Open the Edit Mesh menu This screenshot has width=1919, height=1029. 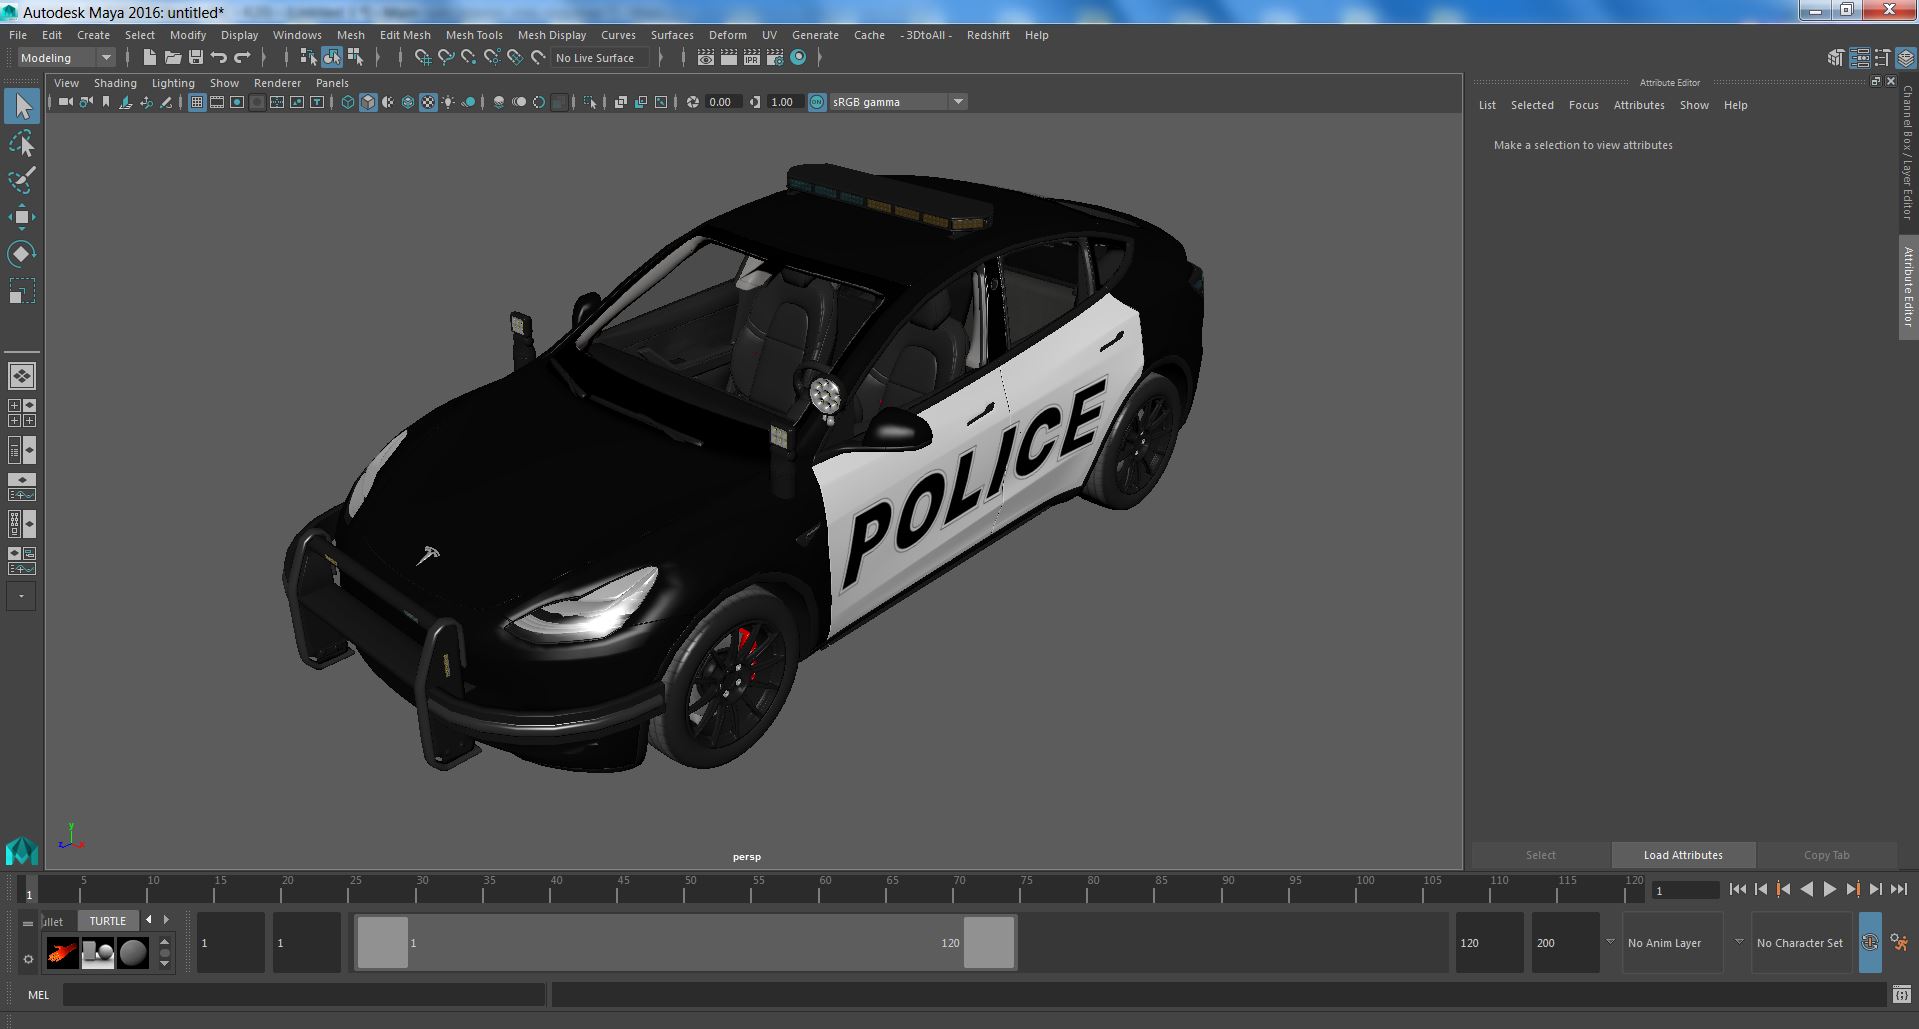405,35
